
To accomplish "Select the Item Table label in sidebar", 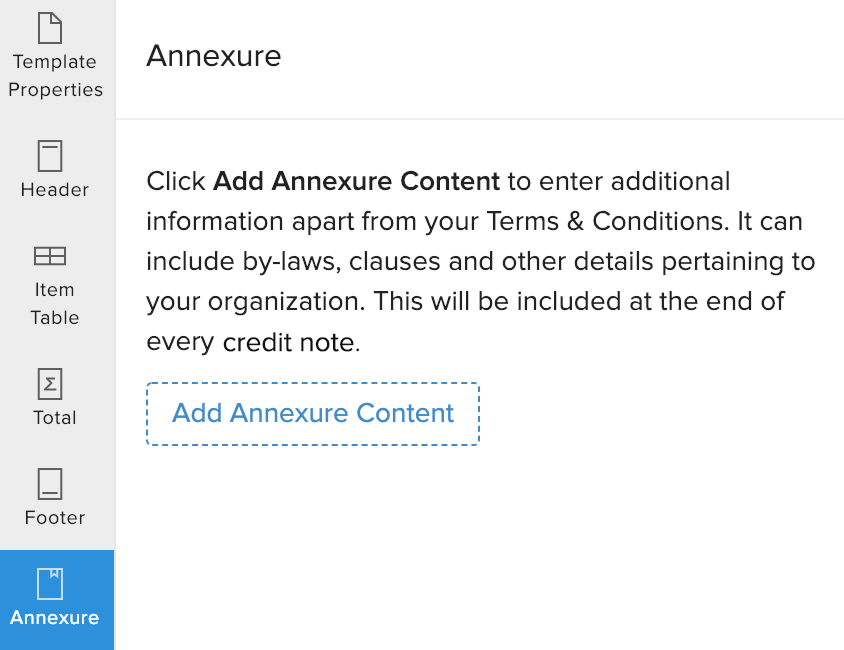I will point(55,303).
